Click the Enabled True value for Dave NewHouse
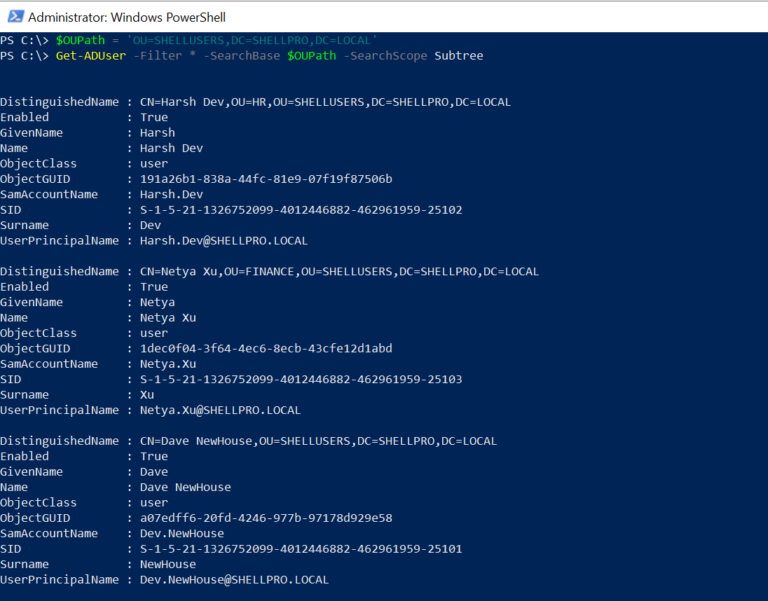The image size is (768, 601). [154, 456]
